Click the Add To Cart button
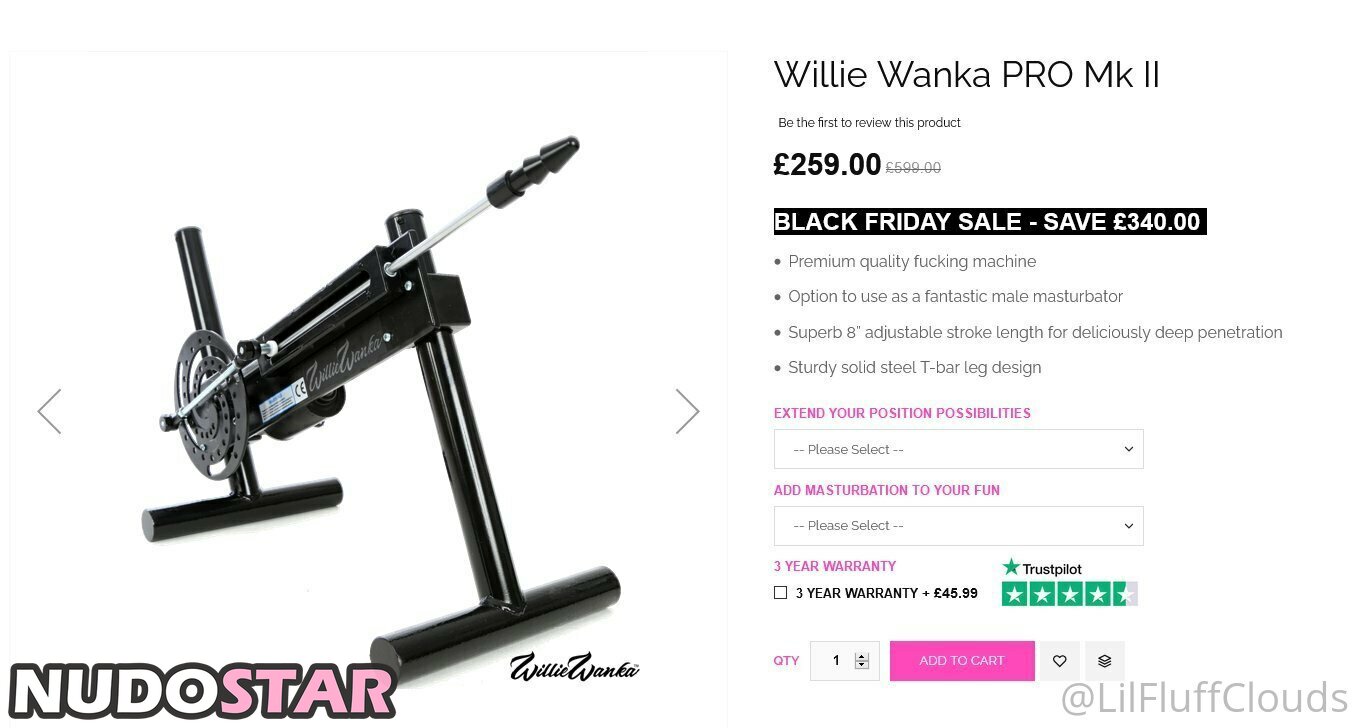1354x728 pixels. click(962, 661)
